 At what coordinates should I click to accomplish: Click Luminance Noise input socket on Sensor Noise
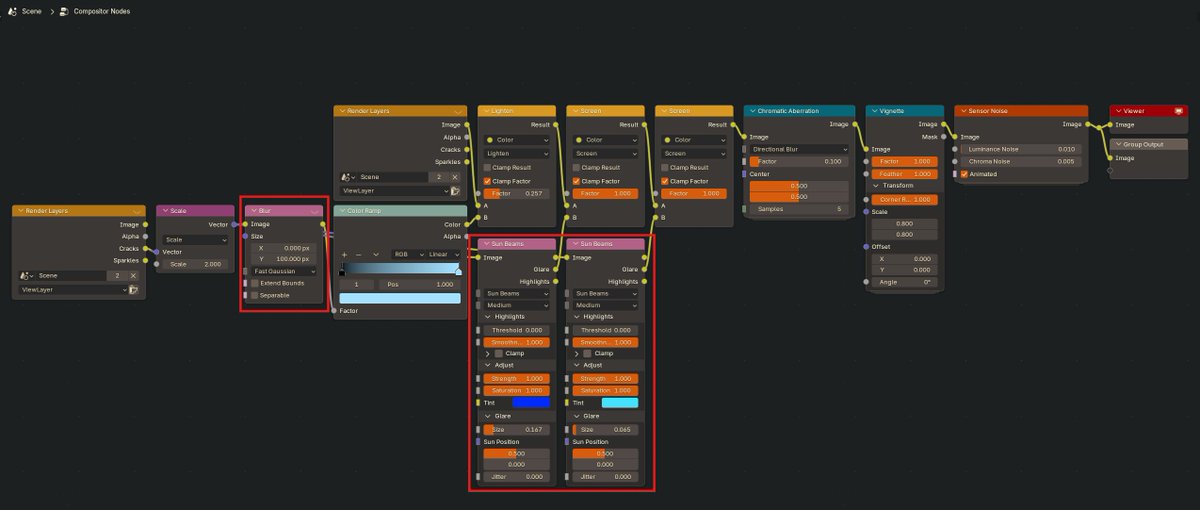955,149
